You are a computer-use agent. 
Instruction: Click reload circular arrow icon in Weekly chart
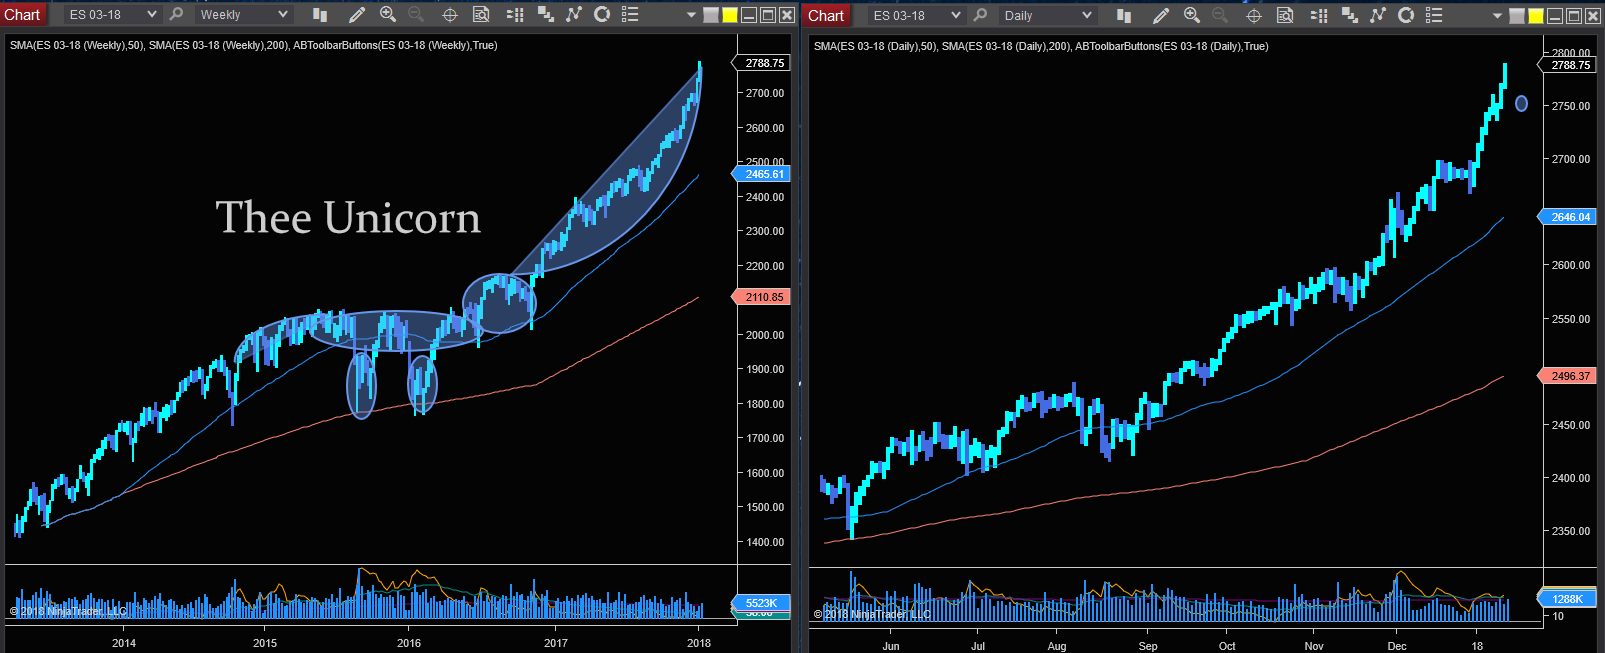[x=602, y=14]
